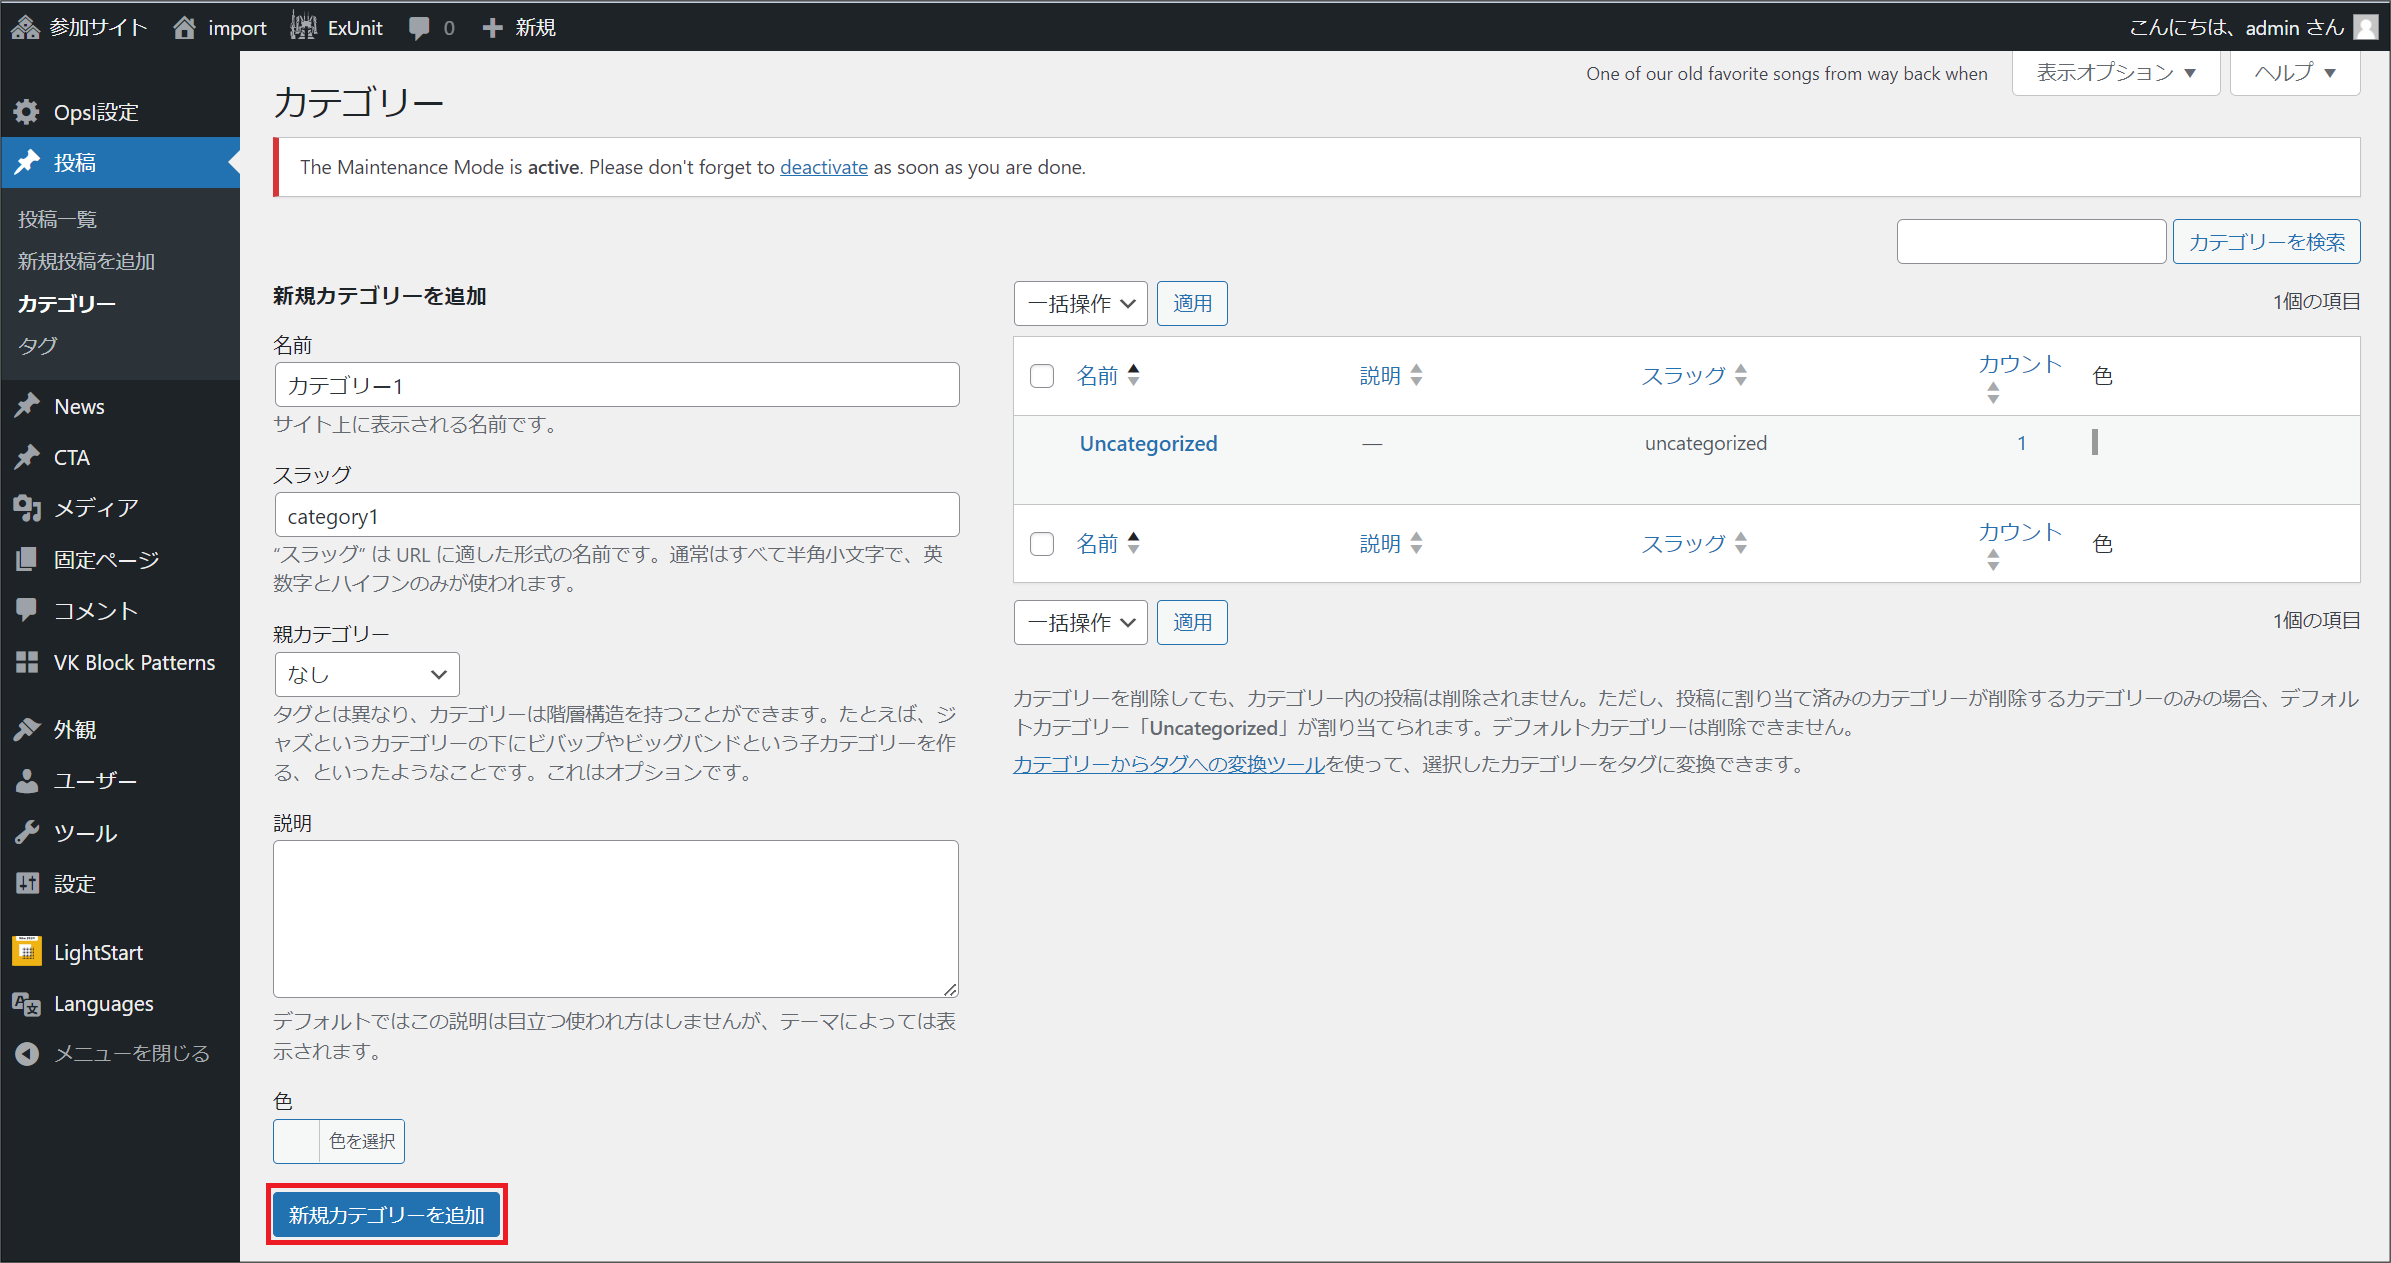Open the 色を選択 color picker swatch

(297, 1141)
